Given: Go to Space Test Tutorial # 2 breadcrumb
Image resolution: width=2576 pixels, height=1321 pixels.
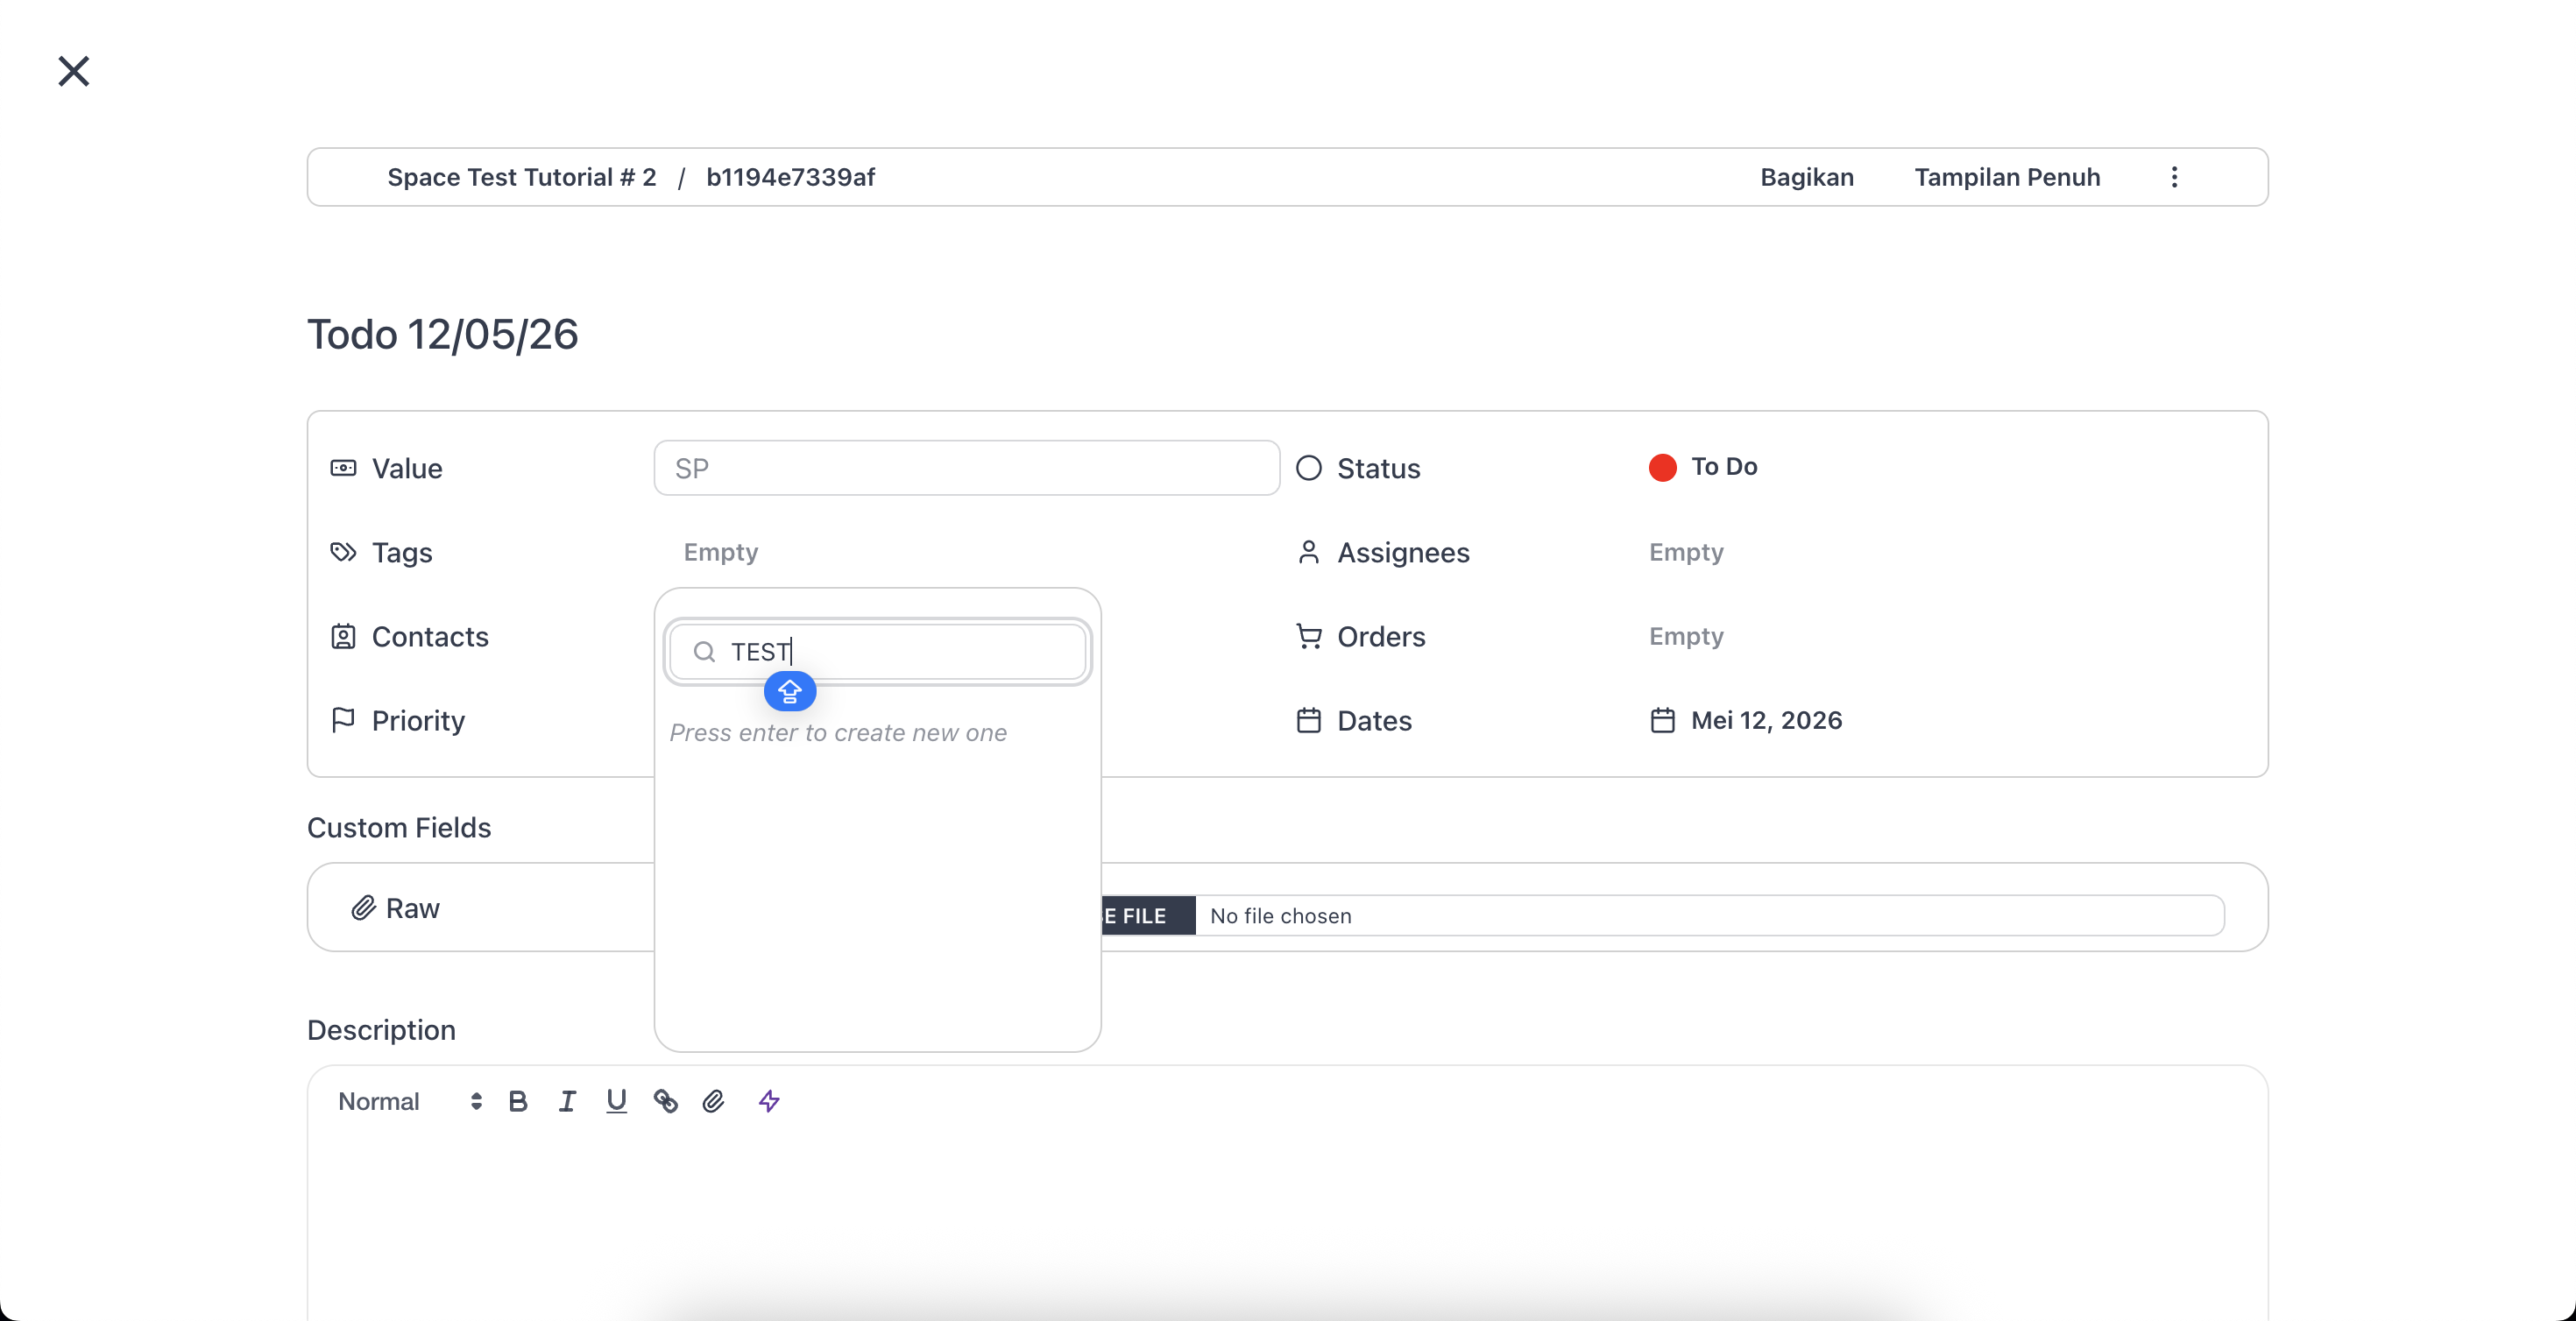Looking at the screenshot, I should (x=522, y=177).
